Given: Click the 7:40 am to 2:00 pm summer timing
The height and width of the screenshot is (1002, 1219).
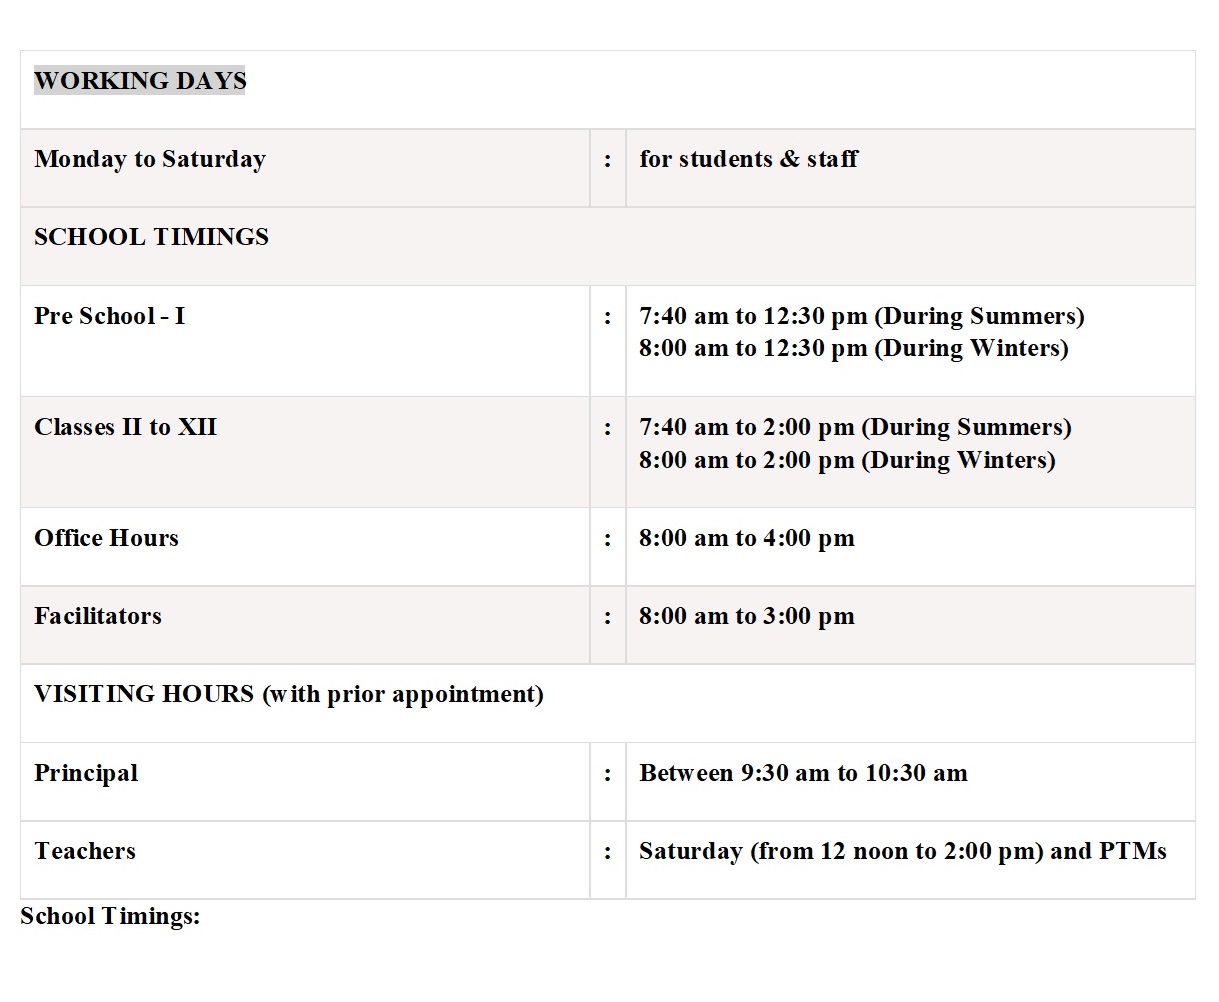Looking at the screenshot, I should pyautogui.click(x=855, y=427).
